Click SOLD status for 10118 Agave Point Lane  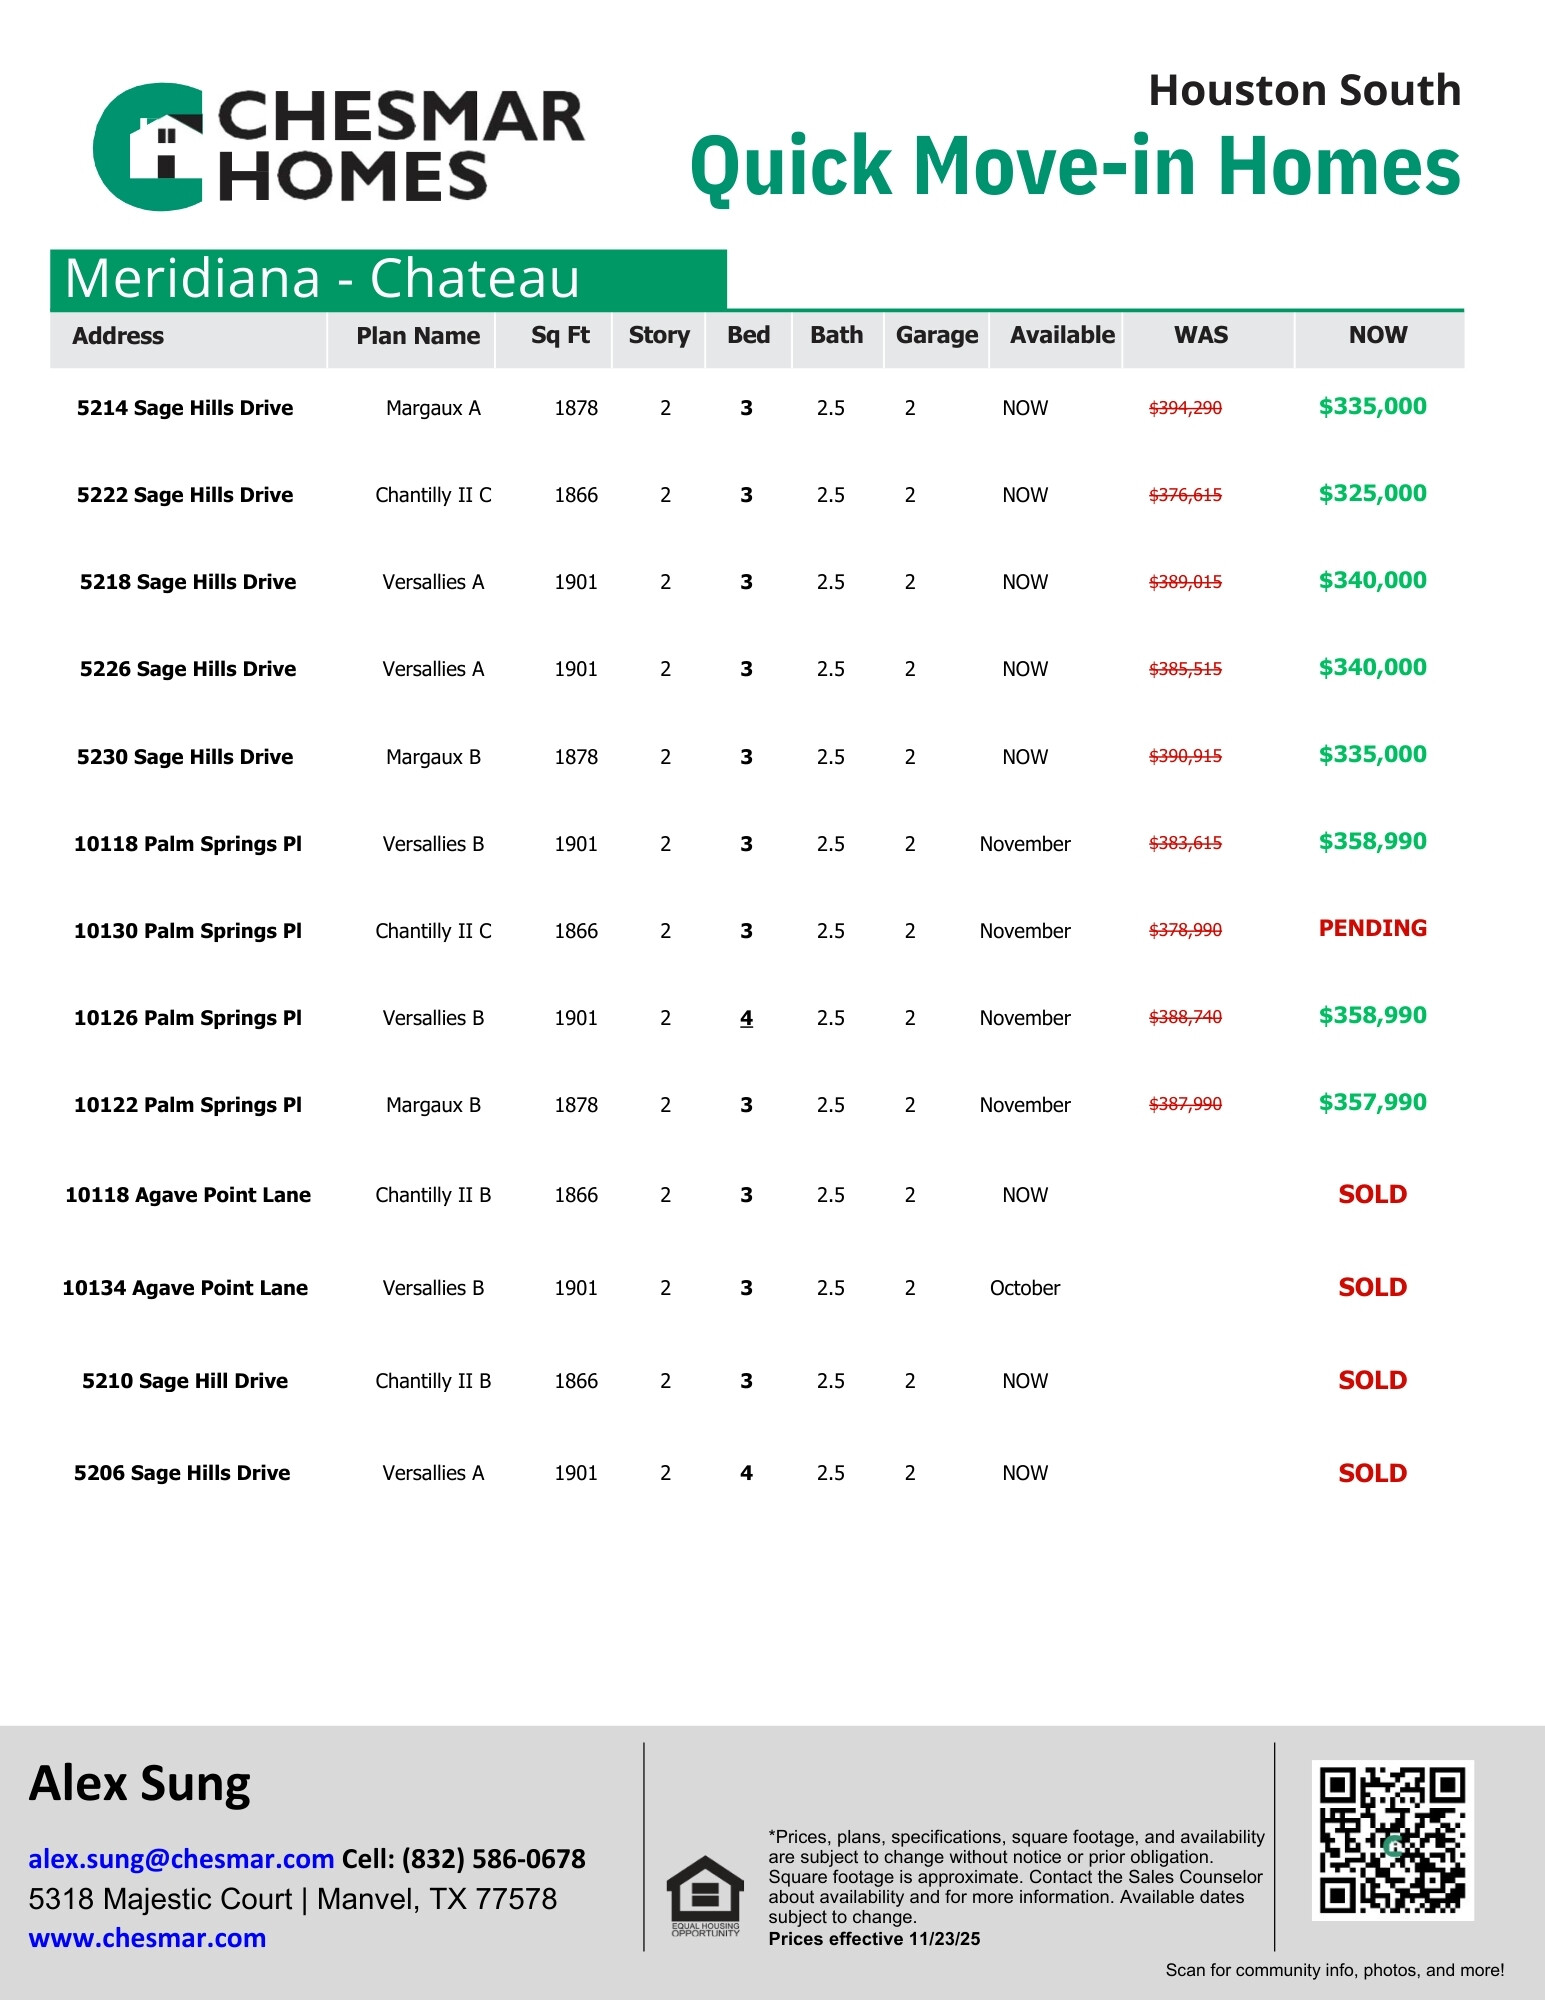coord(1372,1194)
